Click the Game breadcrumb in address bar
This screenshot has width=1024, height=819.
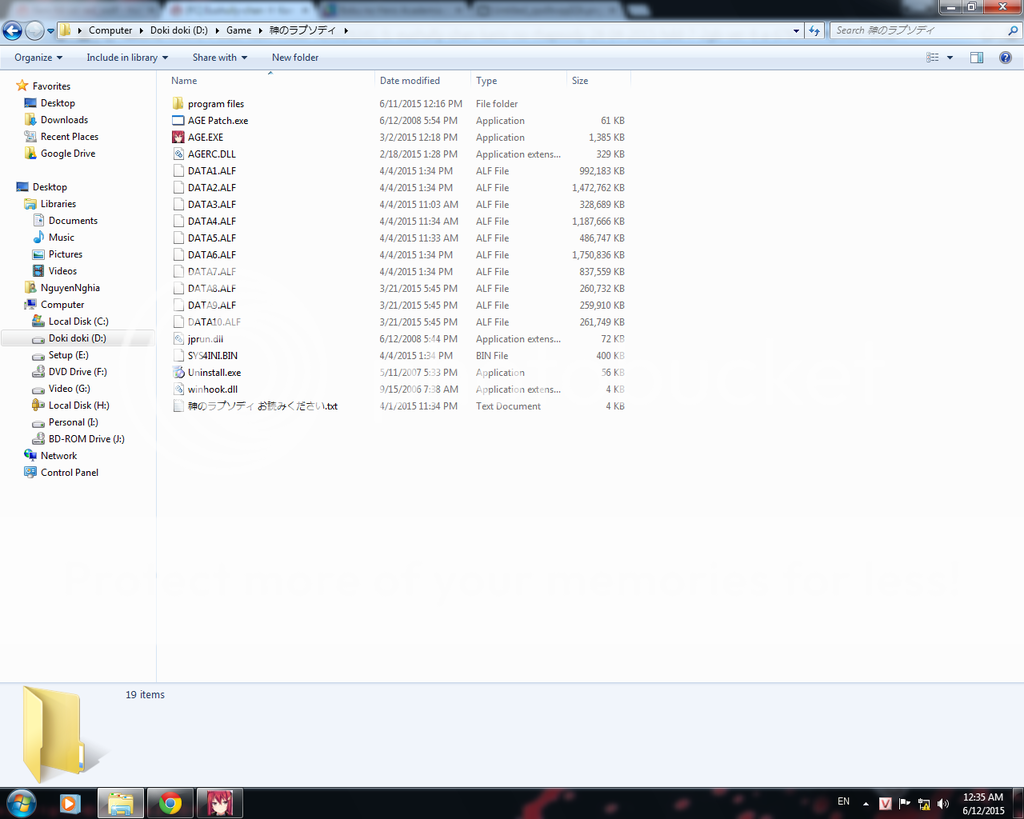tap(238, 30)
